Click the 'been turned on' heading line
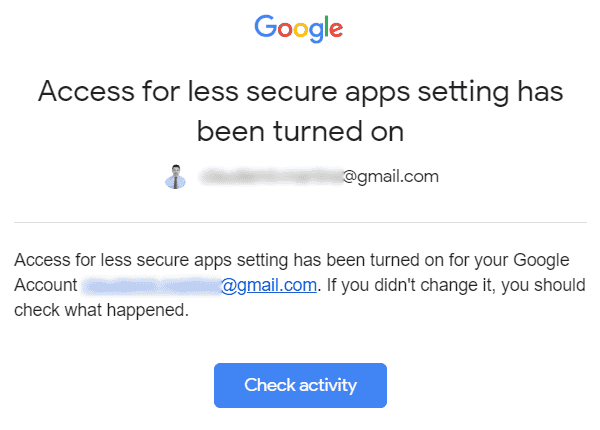This screenshot has height=430, width=600. tap(300, 131)
